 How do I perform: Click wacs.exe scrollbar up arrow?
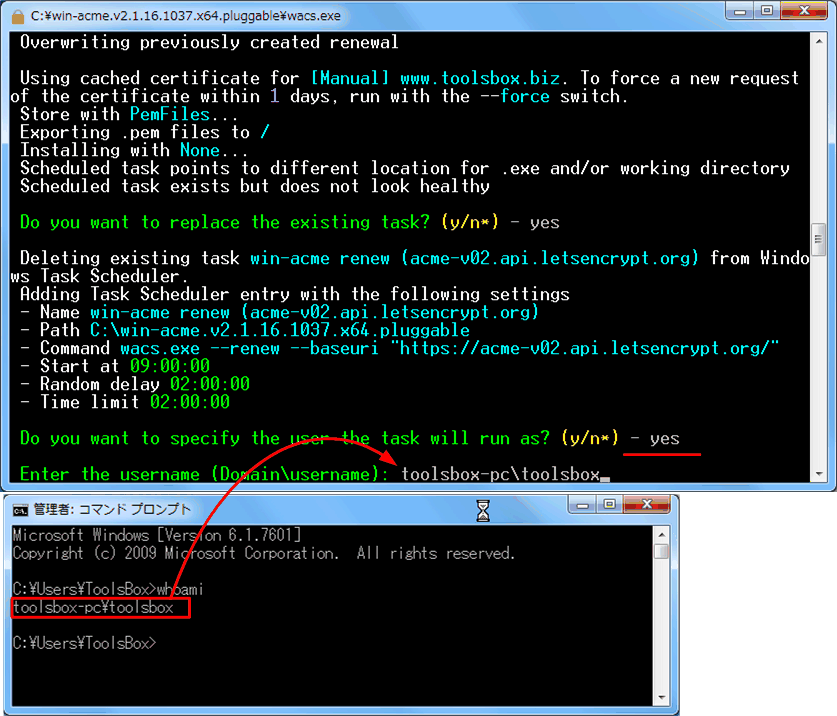(819, 41)
